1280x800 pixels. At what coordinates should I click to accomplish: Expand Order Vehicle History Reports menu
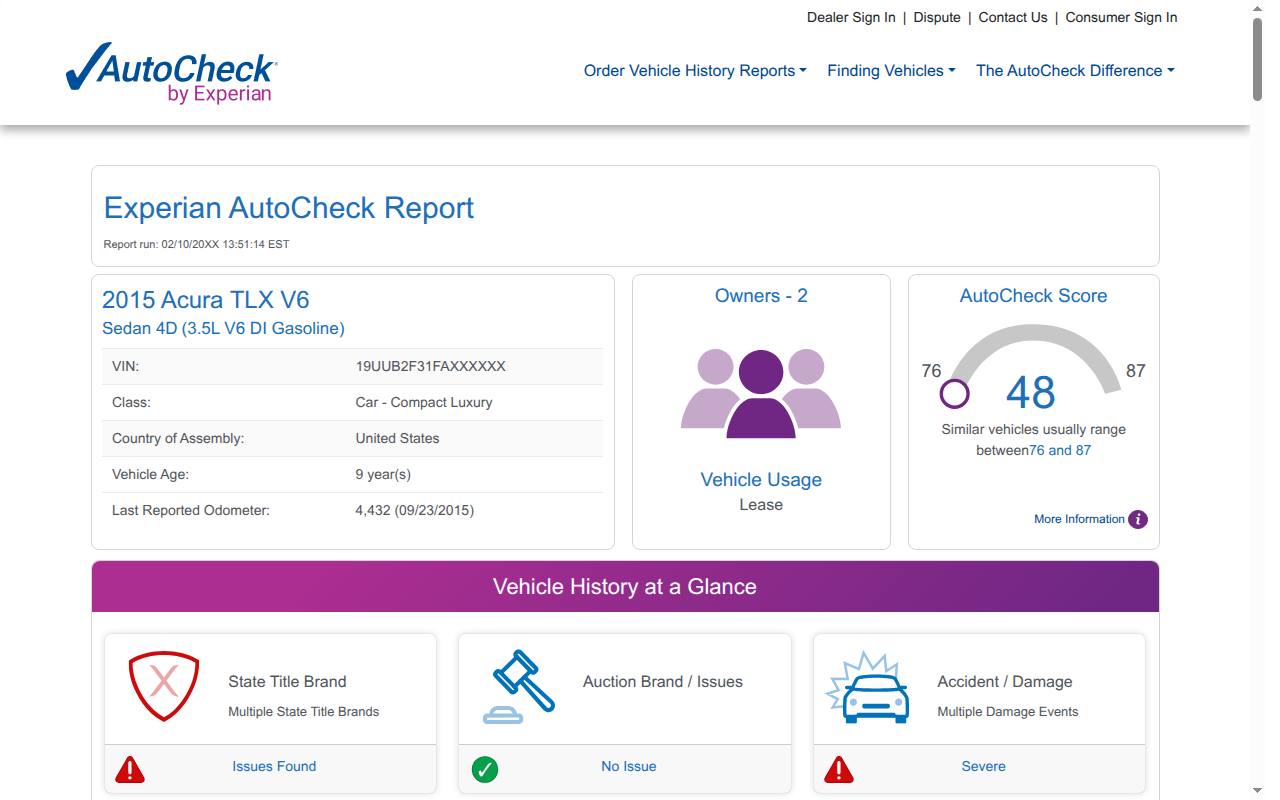pyautogui.click(x=695, y=71)
